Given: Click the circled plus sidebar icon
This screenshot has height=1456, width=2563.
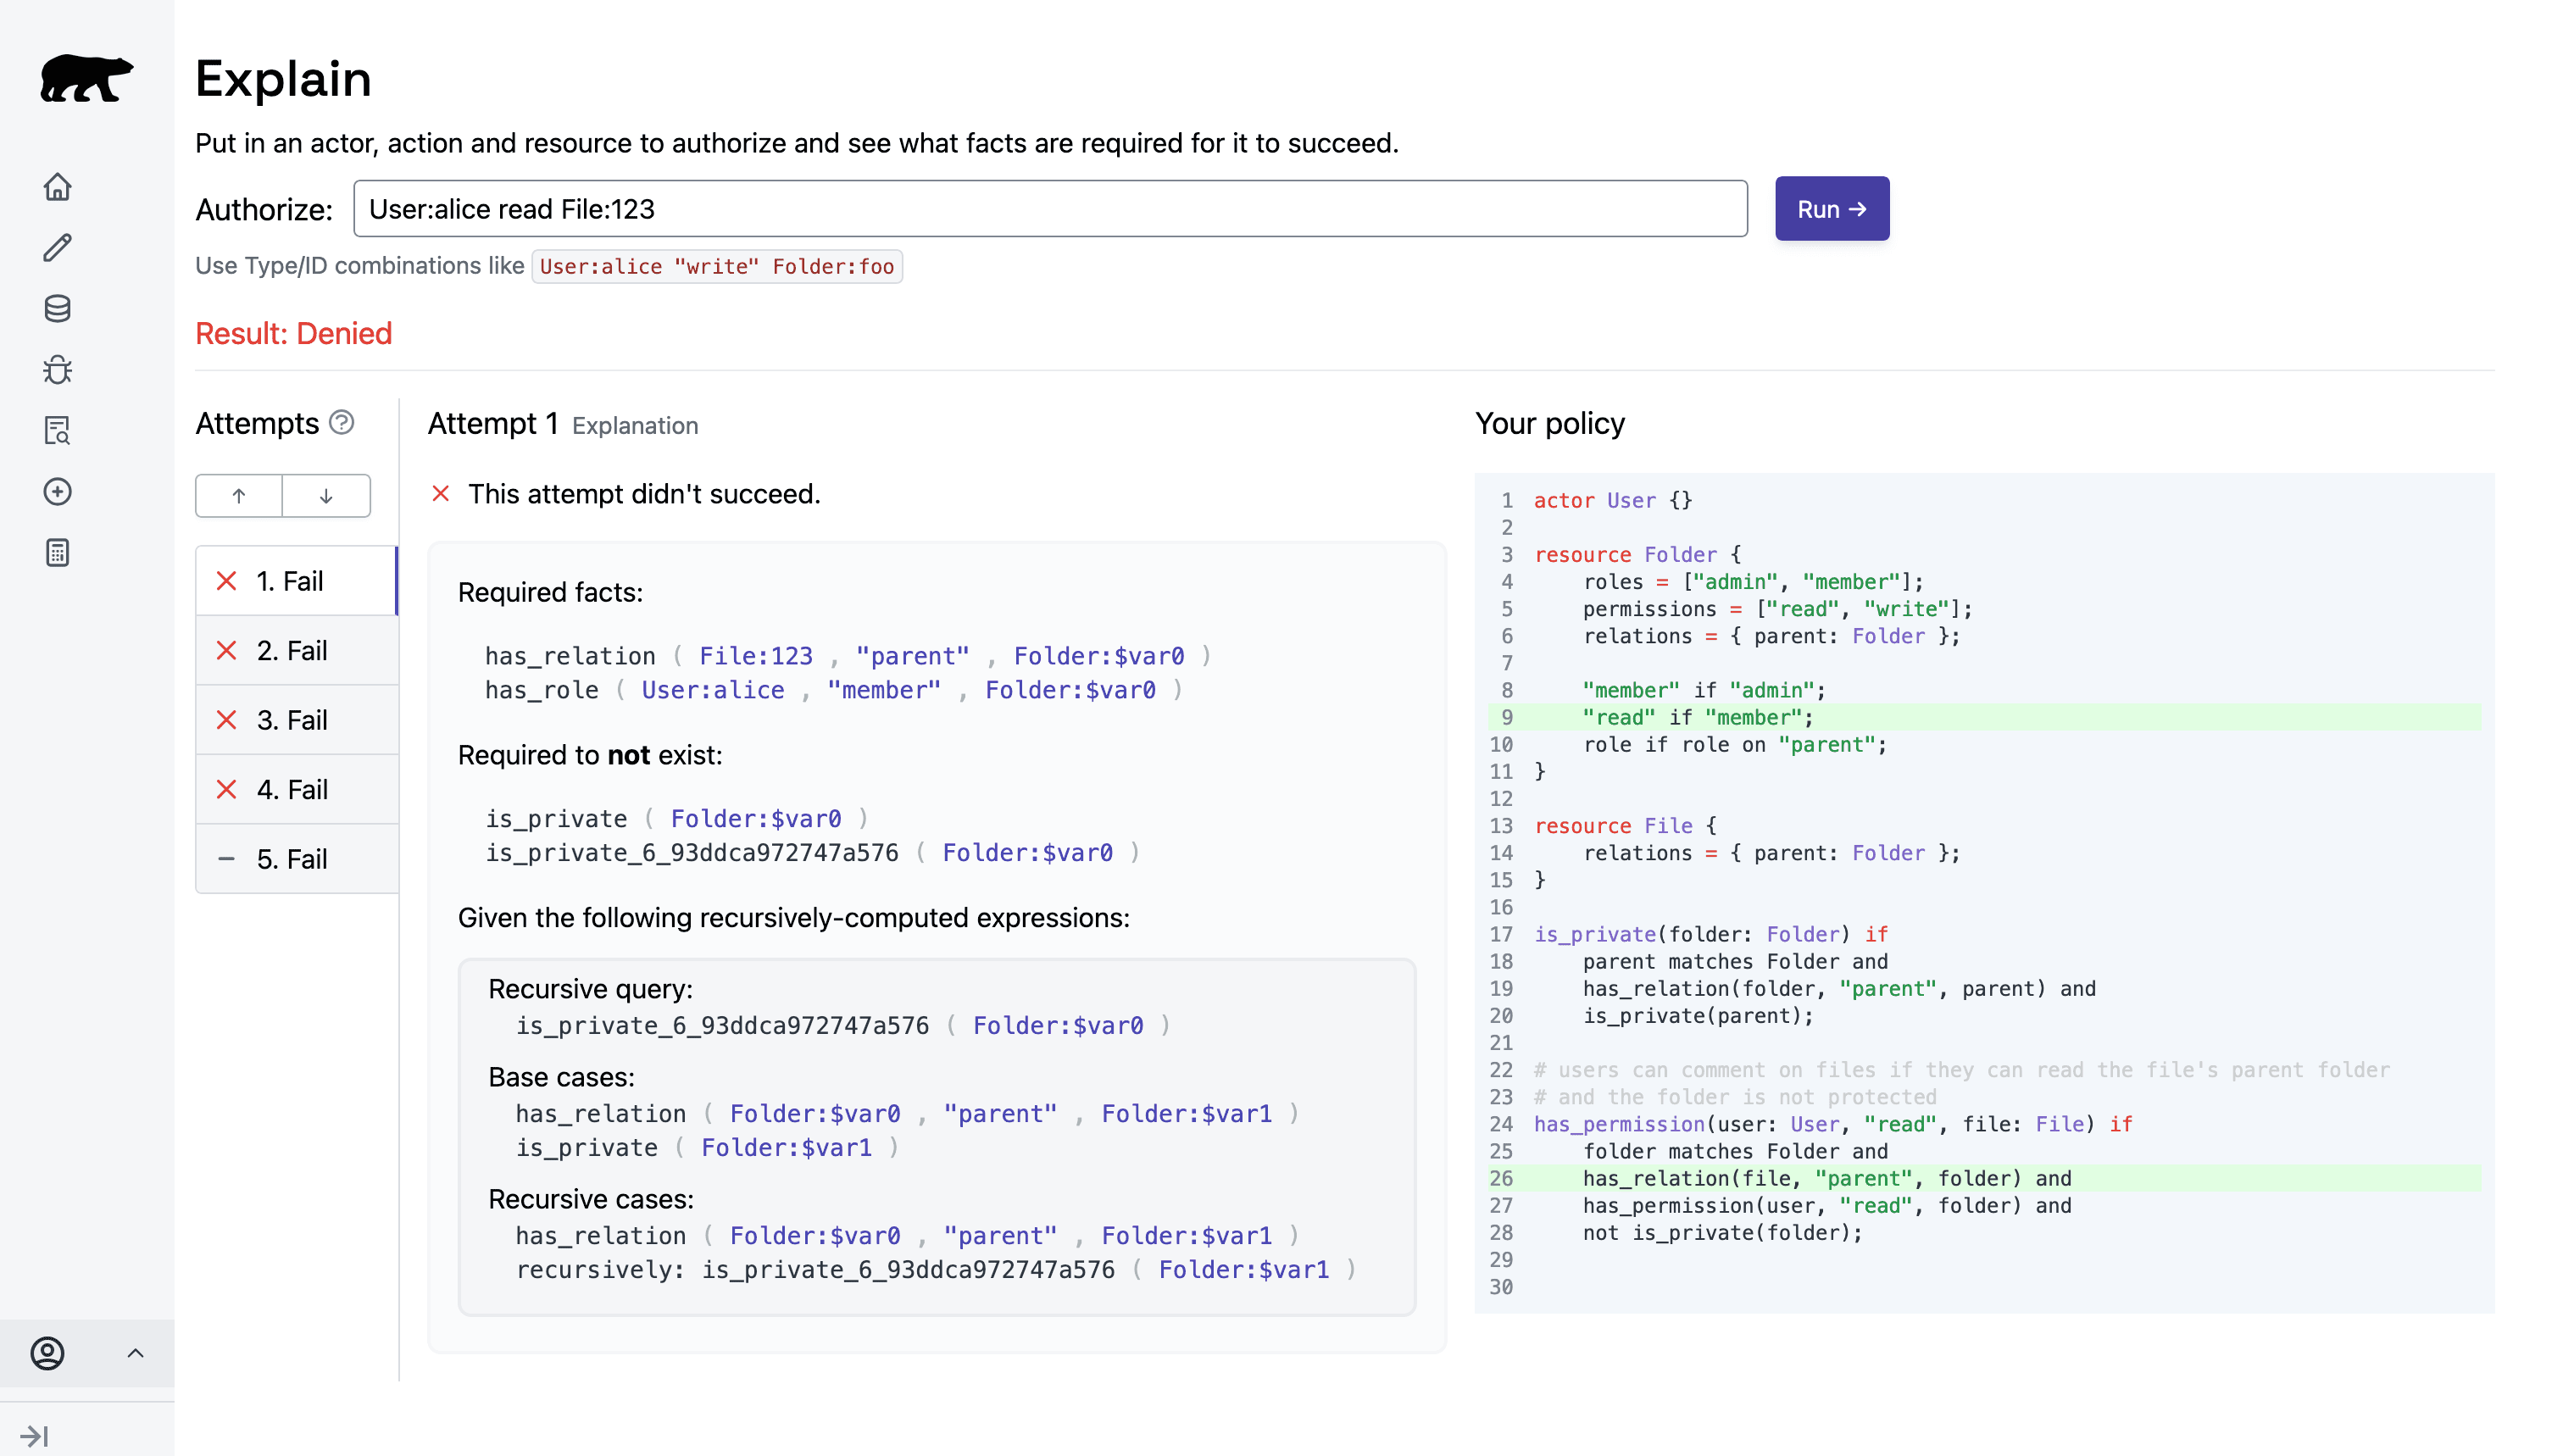Looking at the screenshot, I should coord(58,492).
